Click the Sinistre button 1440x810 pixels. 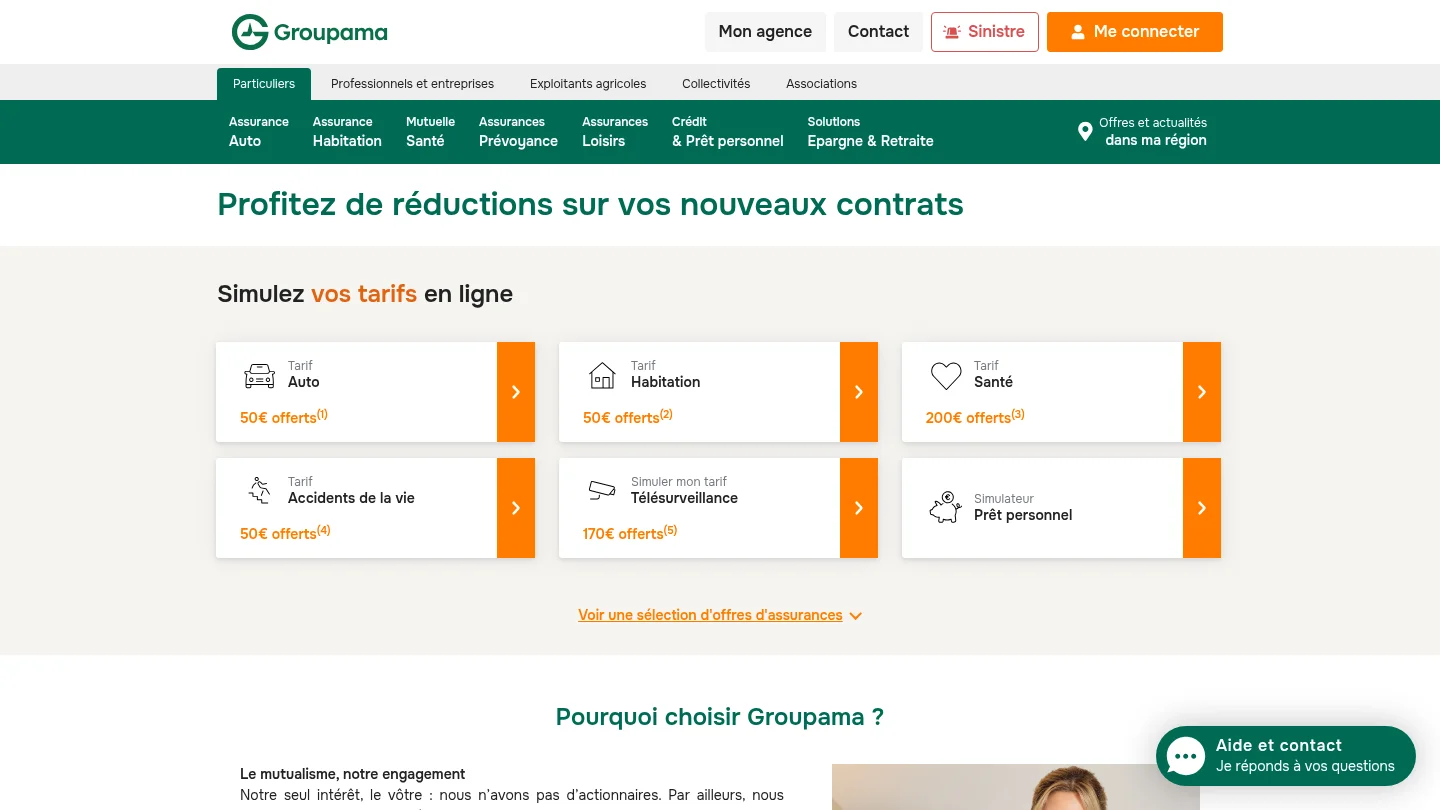984,32
